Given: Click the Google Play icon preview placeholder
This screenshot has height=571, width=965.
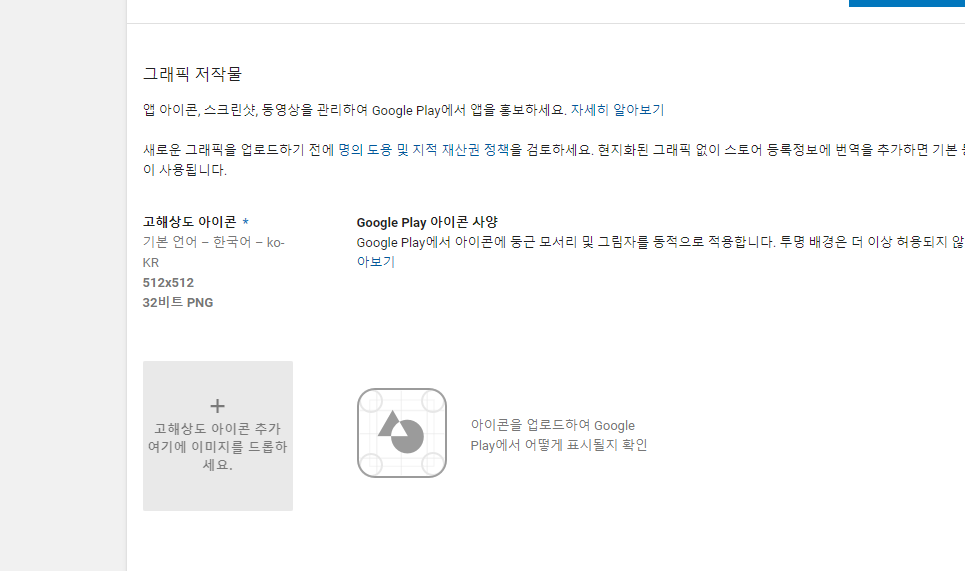Looking at the screenshot, I should (401, 432).
